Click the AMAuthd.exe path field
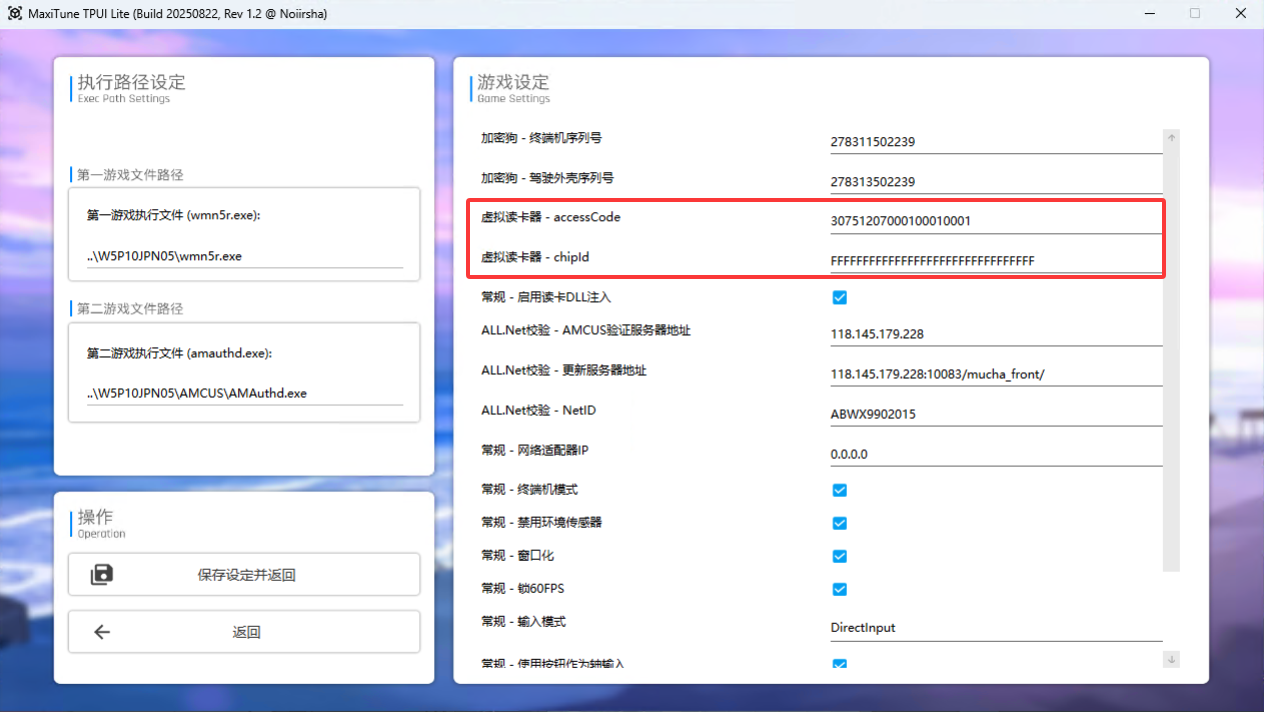 (x=244, y=393)
